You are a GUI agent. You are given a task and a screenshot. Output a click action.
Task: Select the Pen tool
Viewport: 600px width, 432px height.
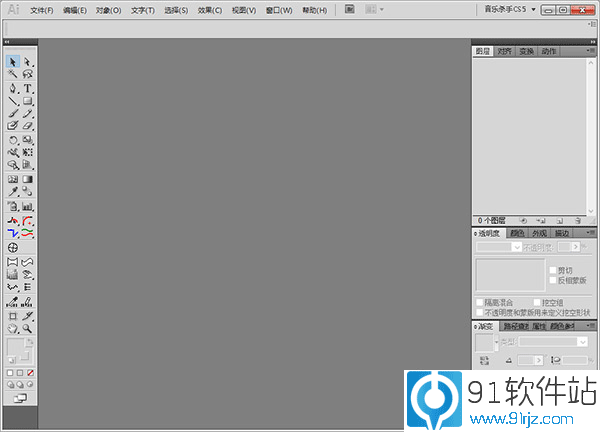coord(13,88)
